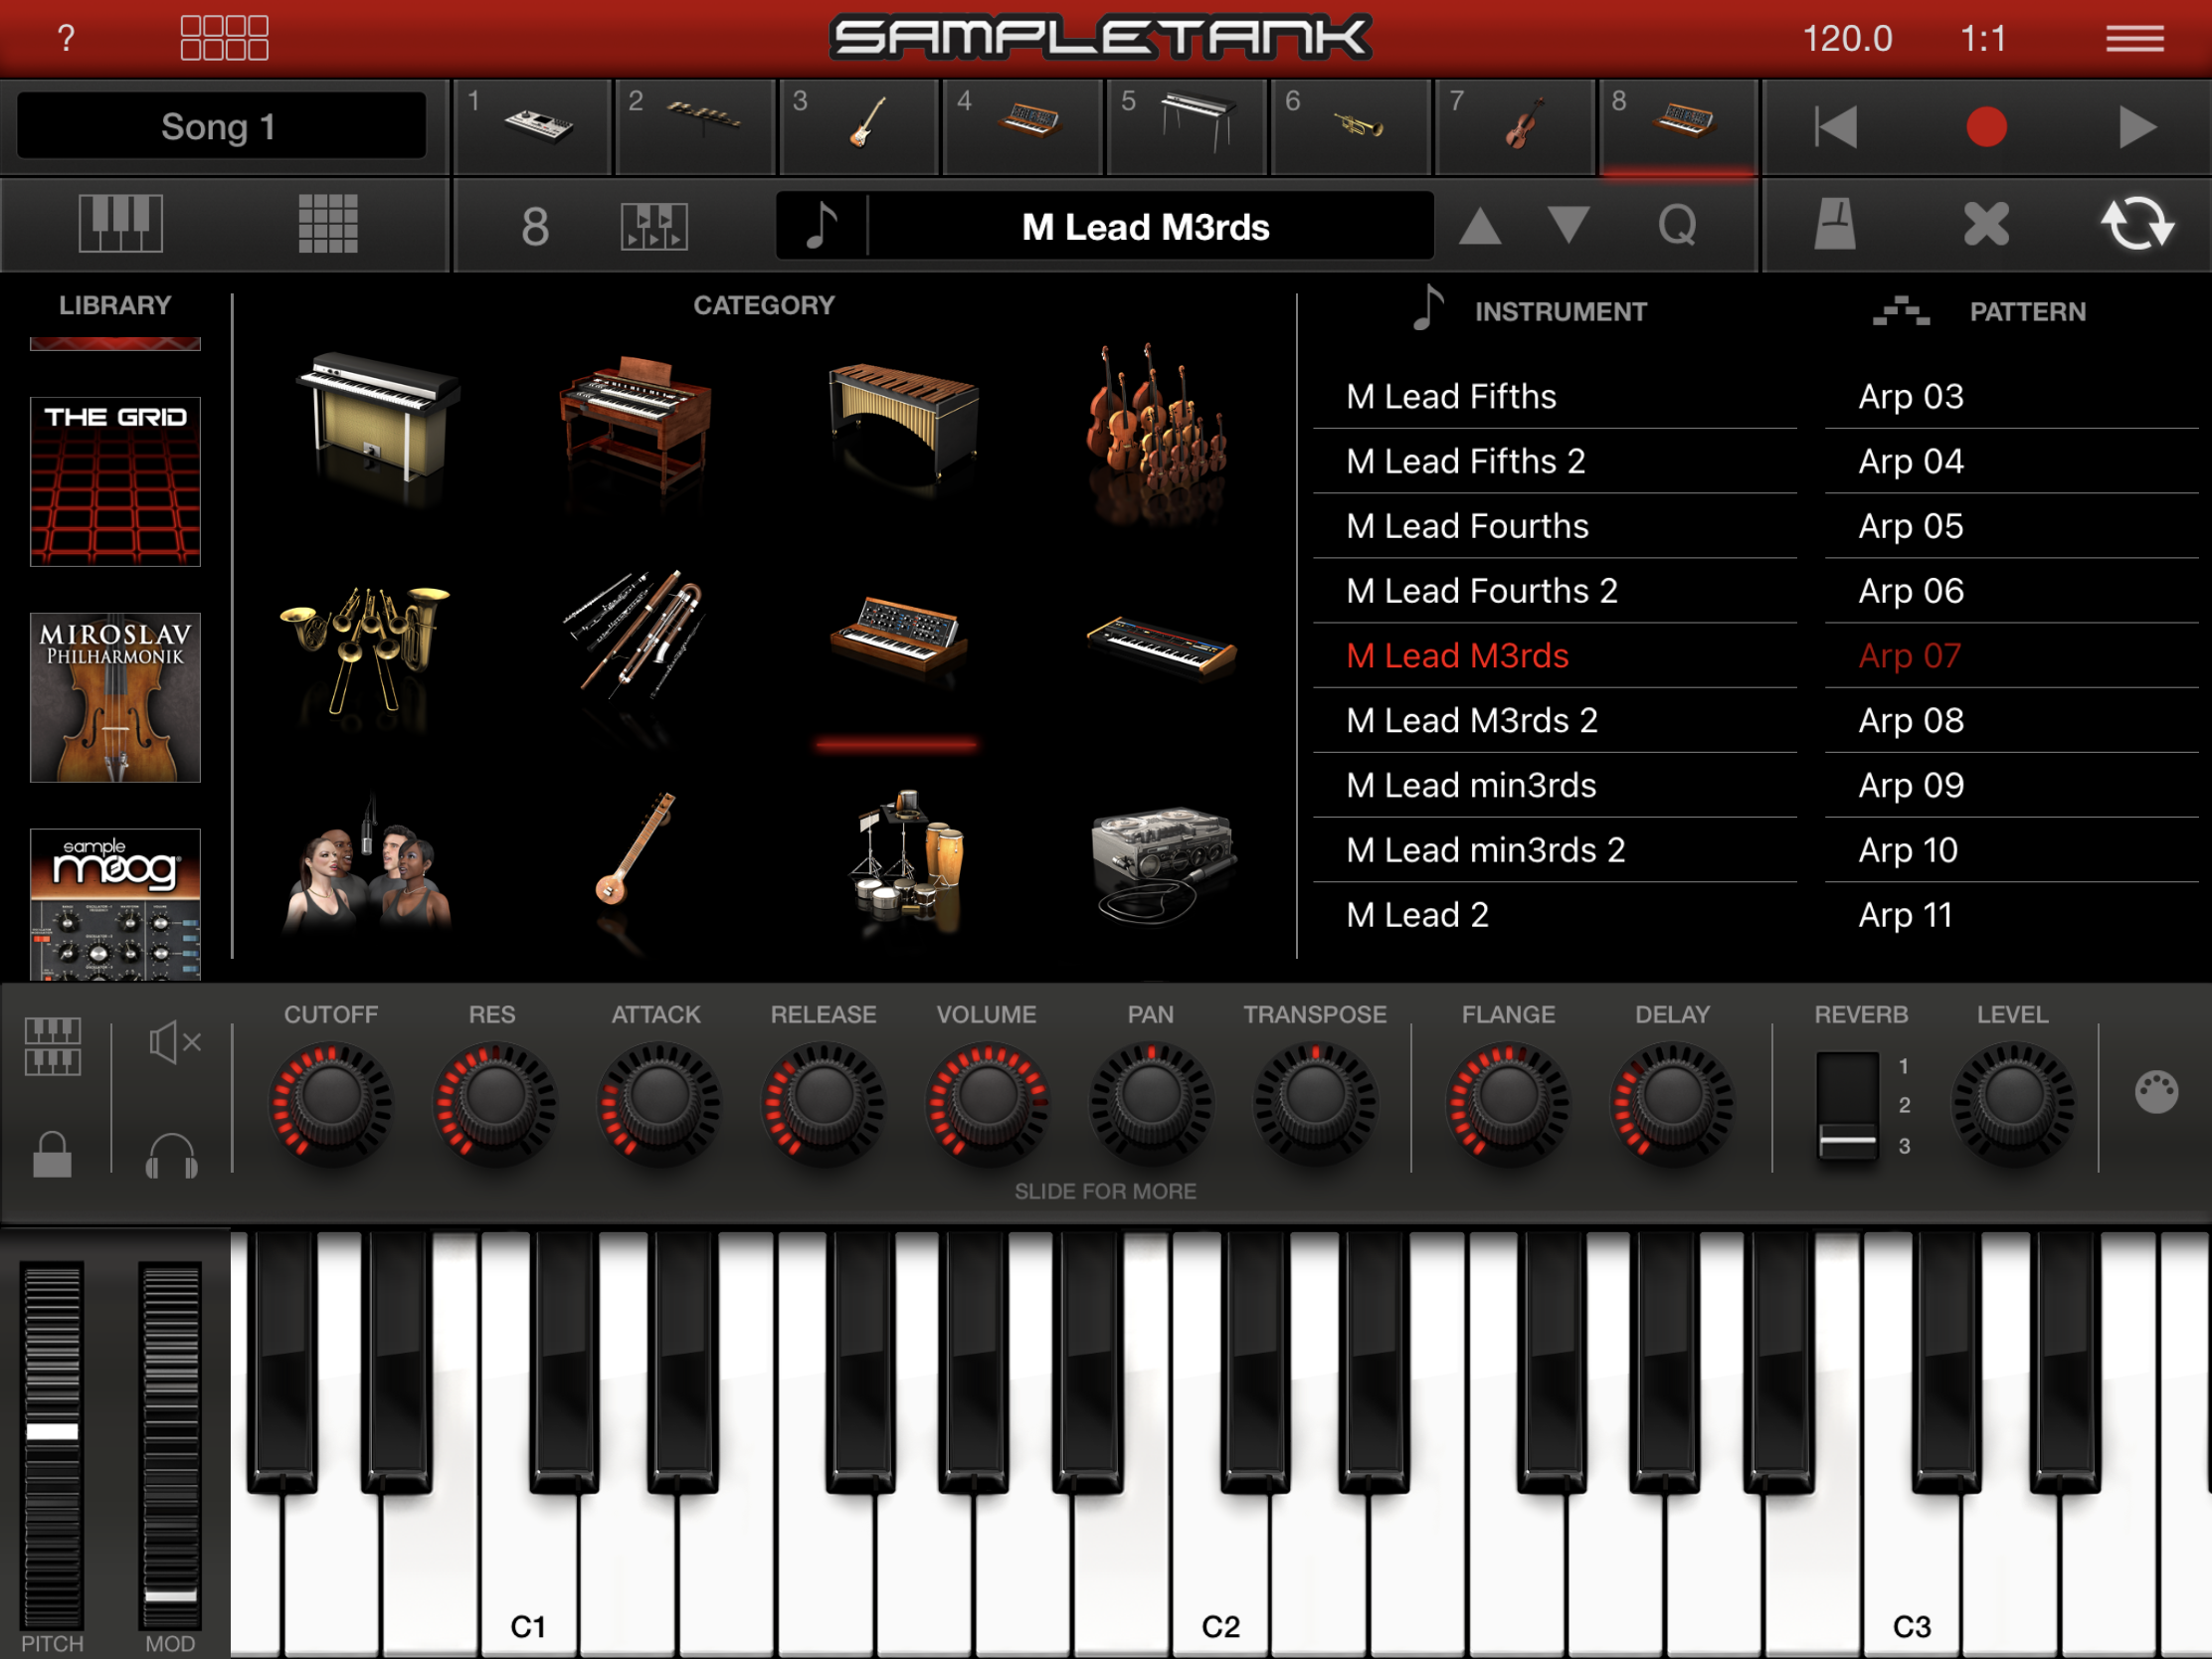Choose M Lead Fourths instrument
The width and height of the screenshot is (2212, 1659).
point(1466,526)
